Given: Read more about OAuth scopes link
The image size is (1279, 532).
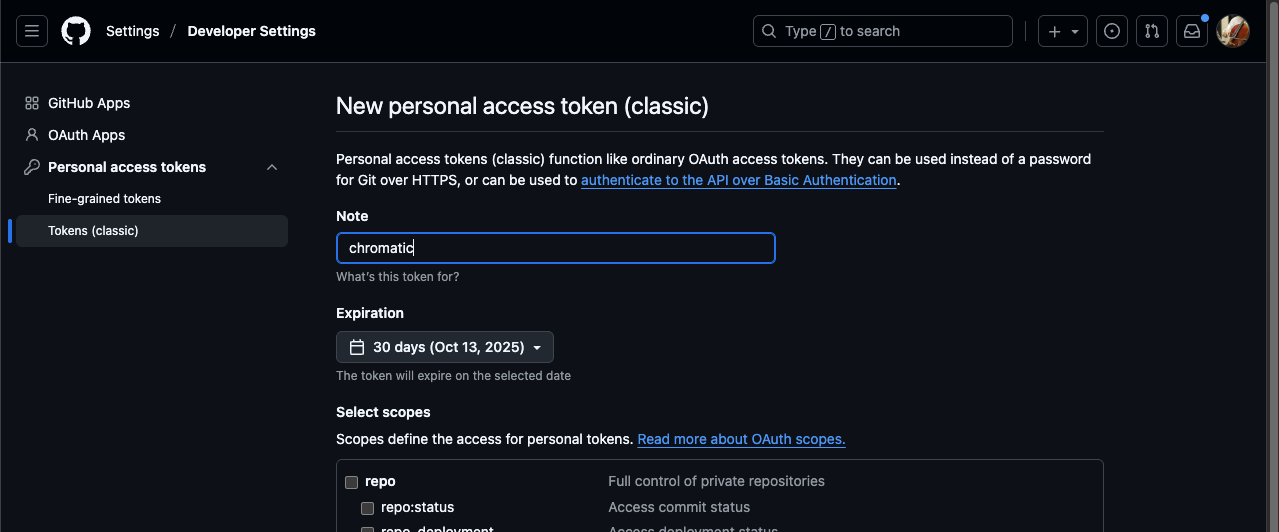Looking at the screenshot, I should pos(741,439).
